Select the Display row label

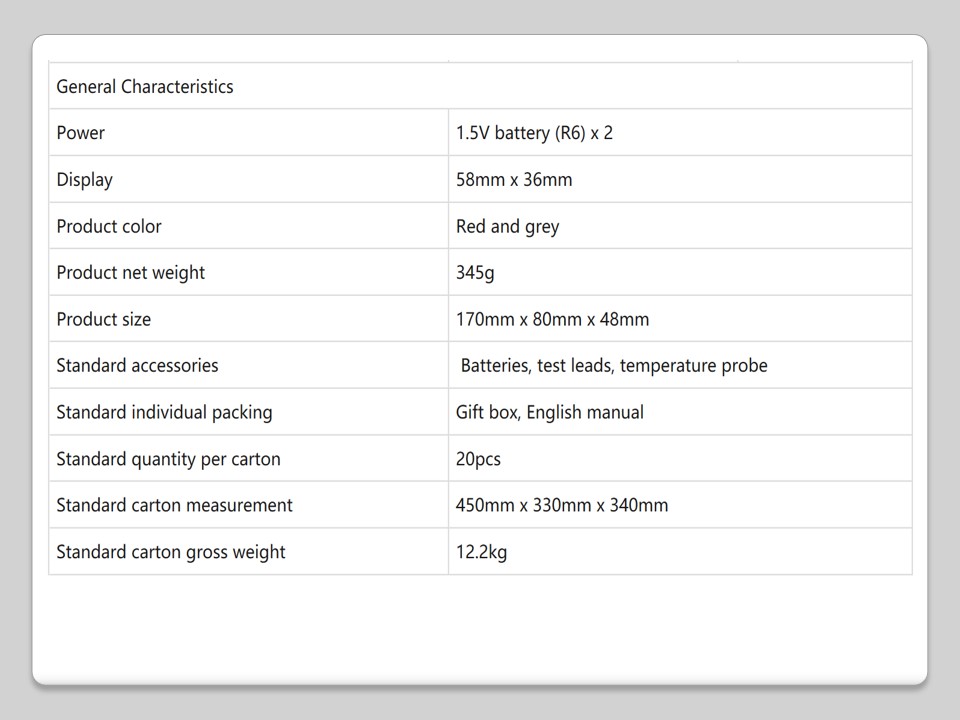(85, 180)
